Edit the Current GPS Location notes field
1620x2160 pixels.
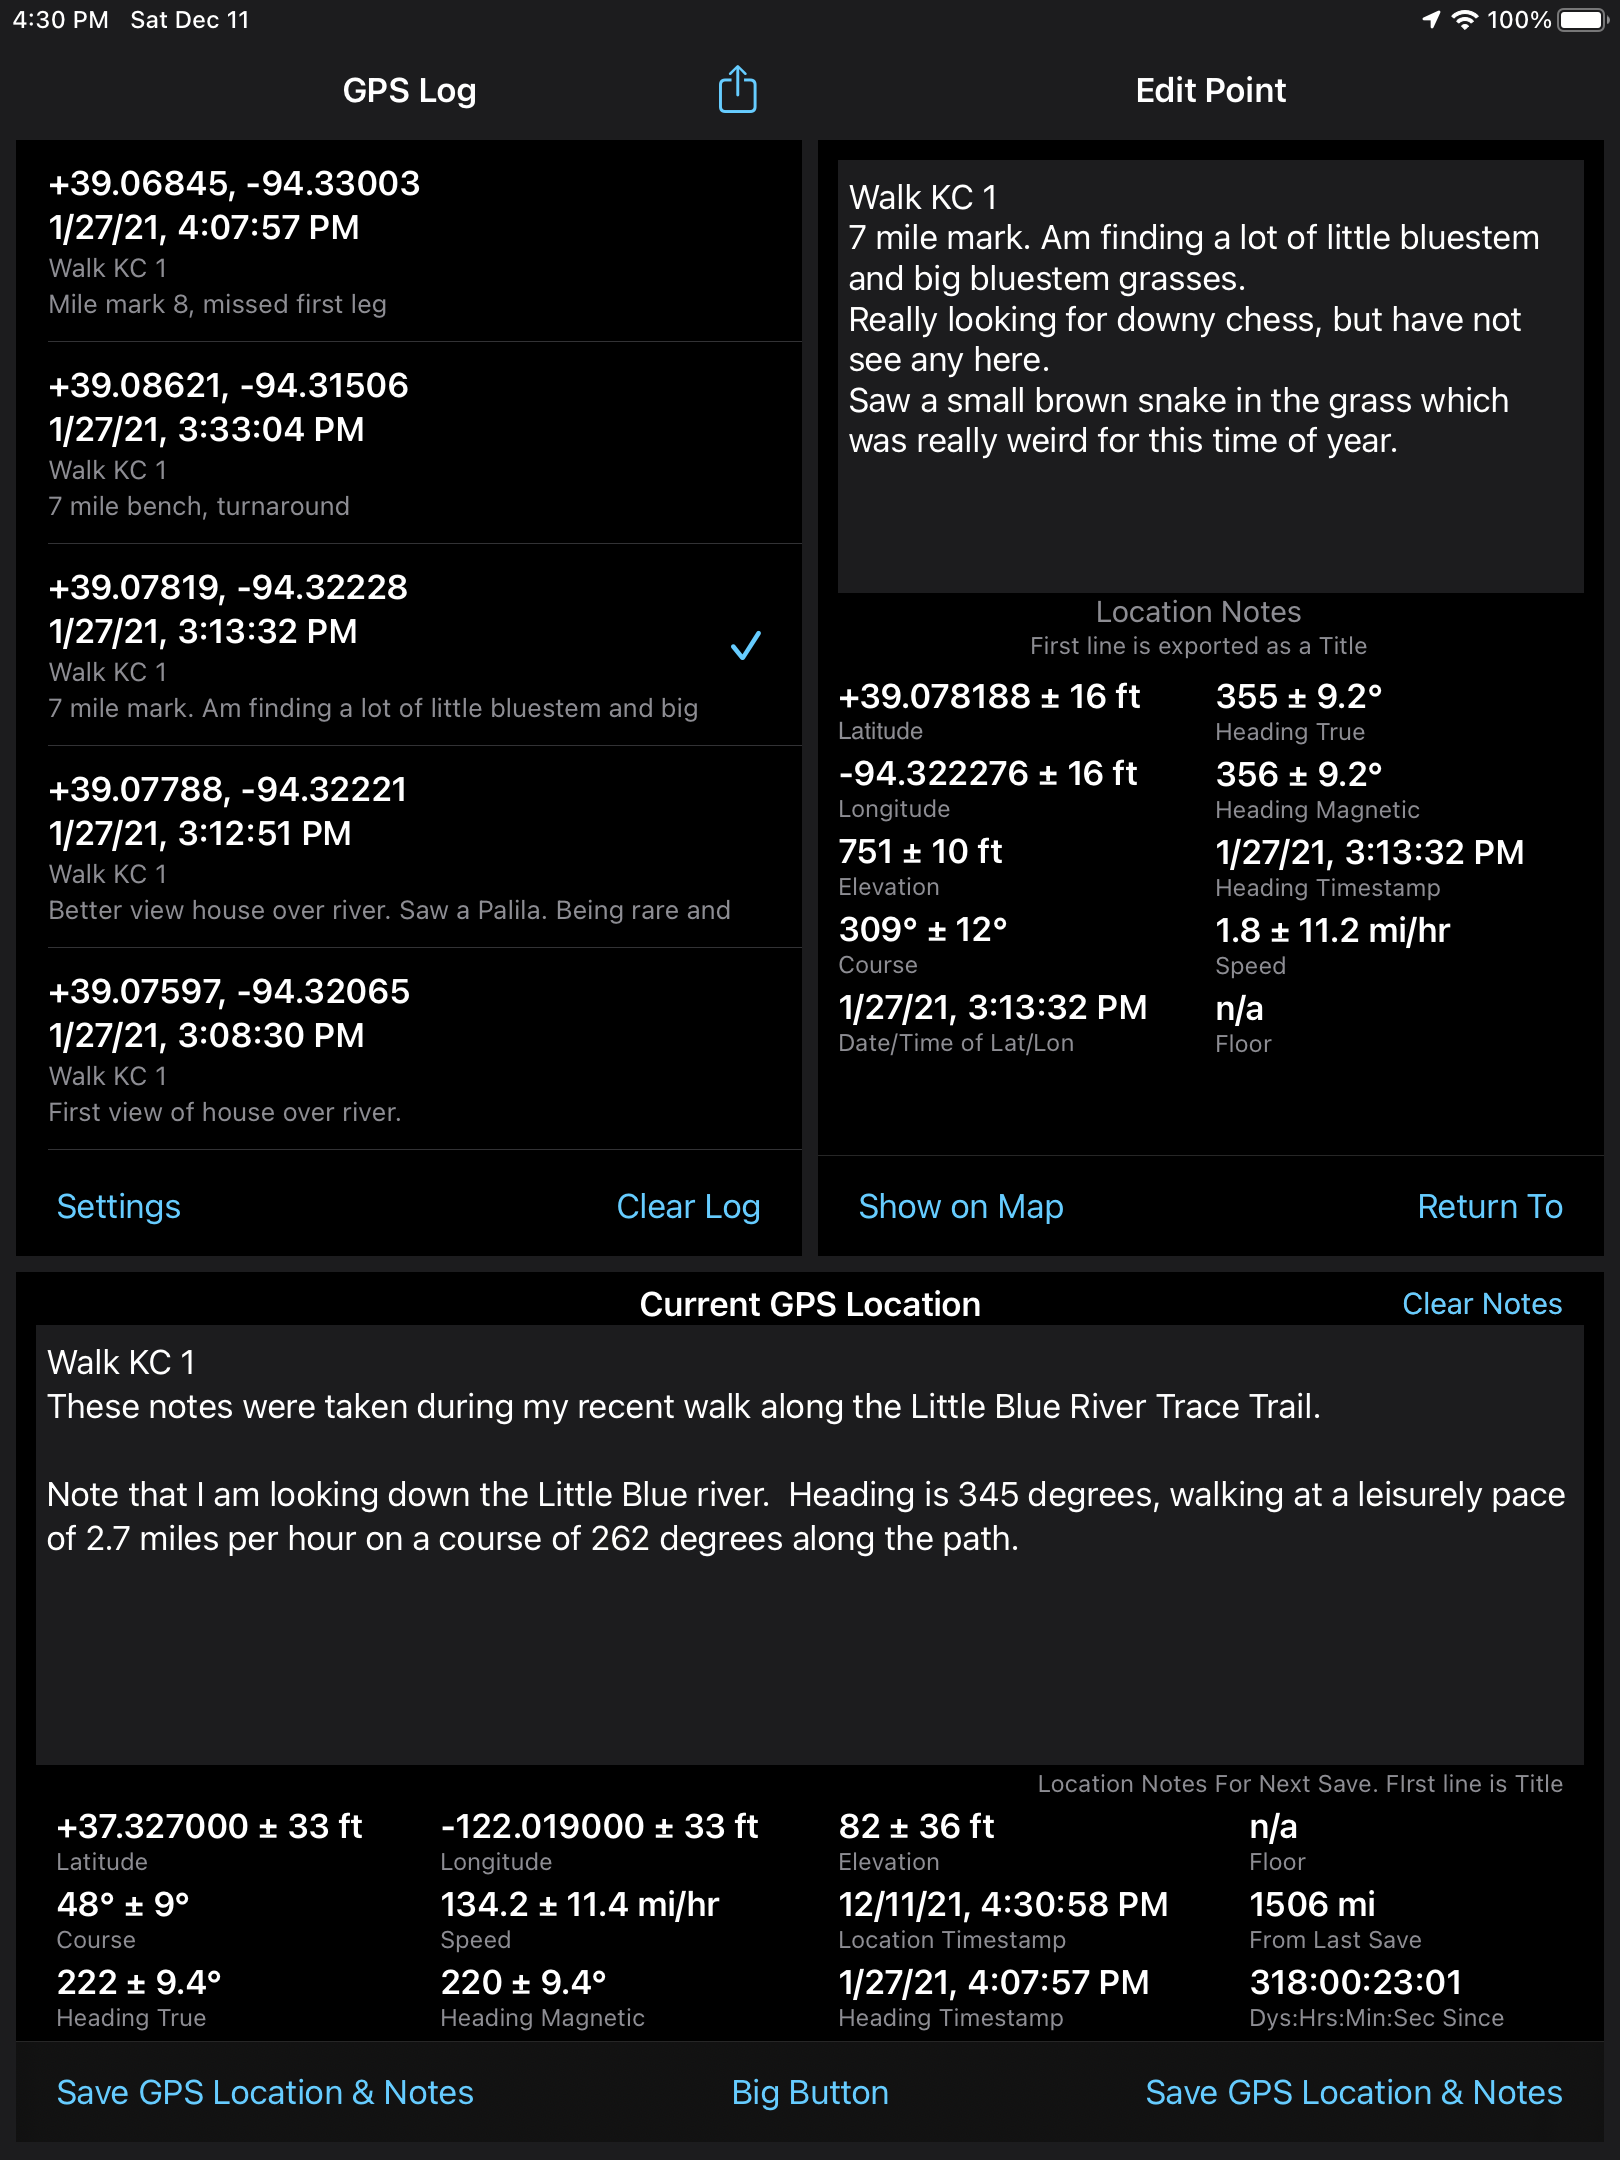[810, 1545]
